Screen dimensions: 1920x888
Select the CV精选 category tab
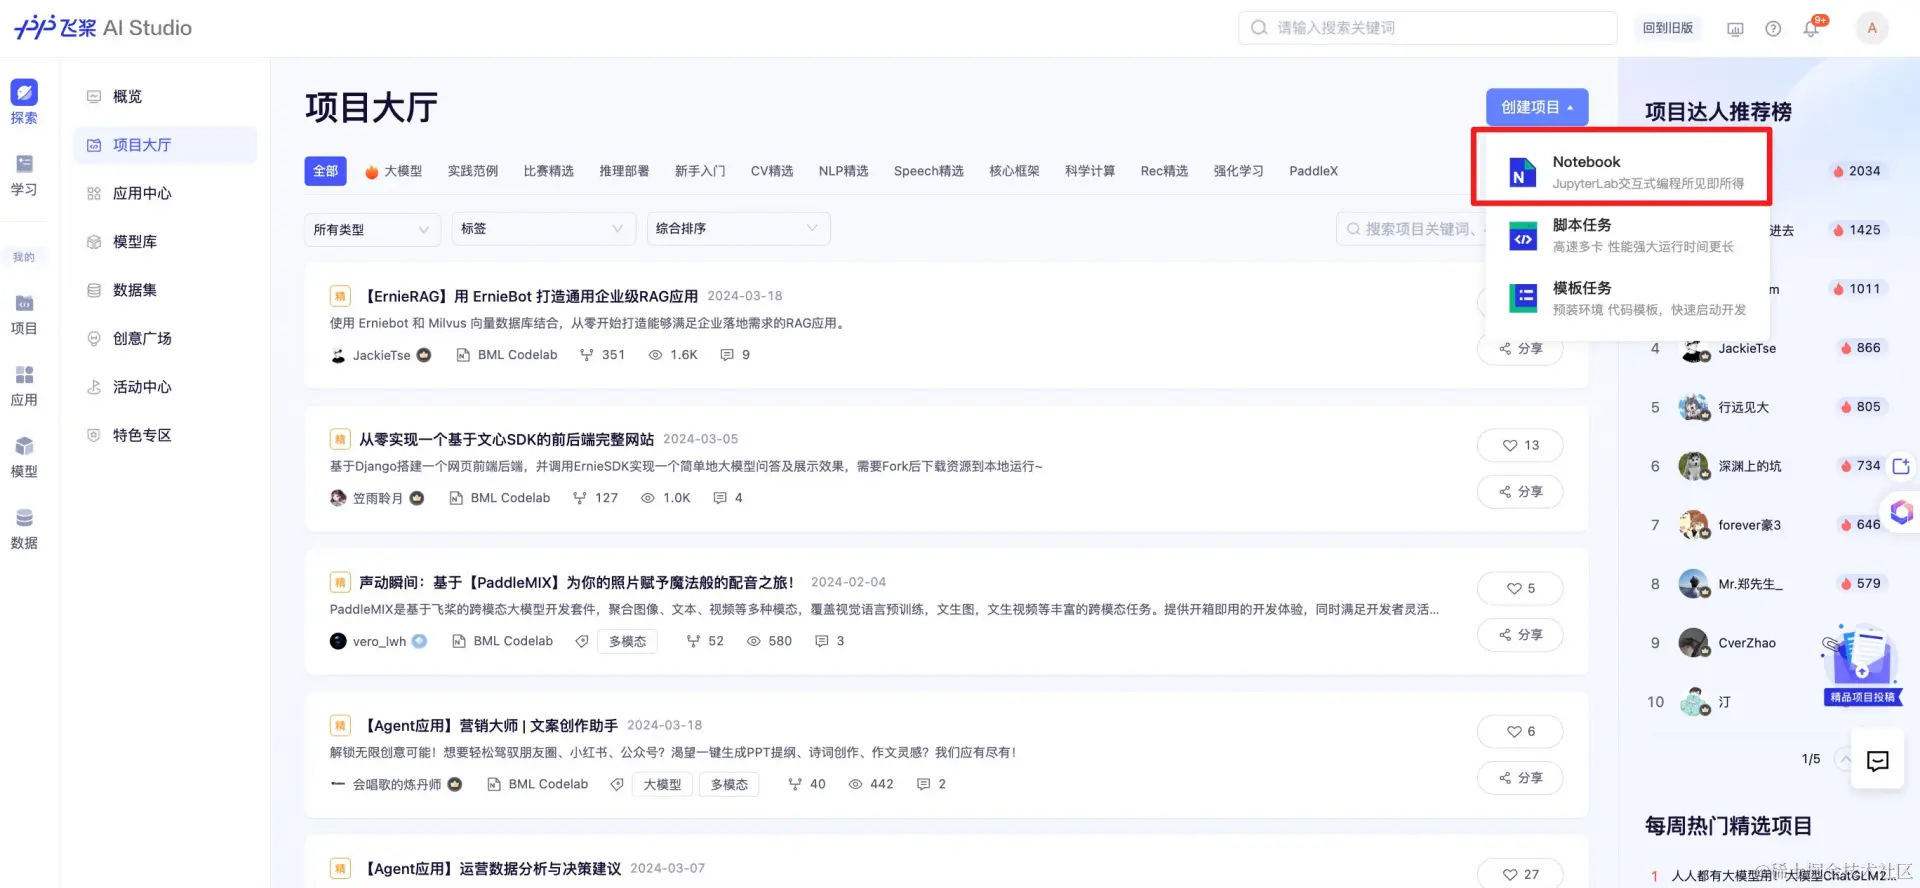tap(772, 171)
